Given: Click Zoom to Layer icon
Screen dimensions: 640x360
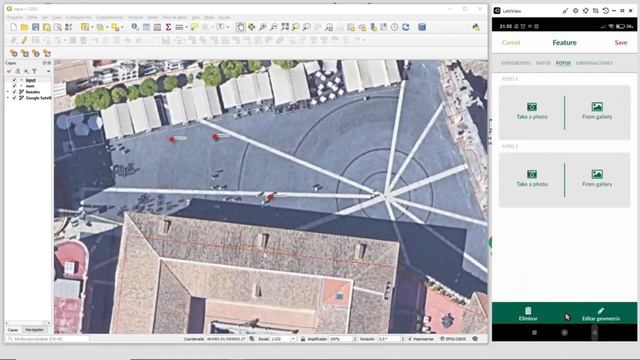Looking at the screenshot, I should 307,27.
